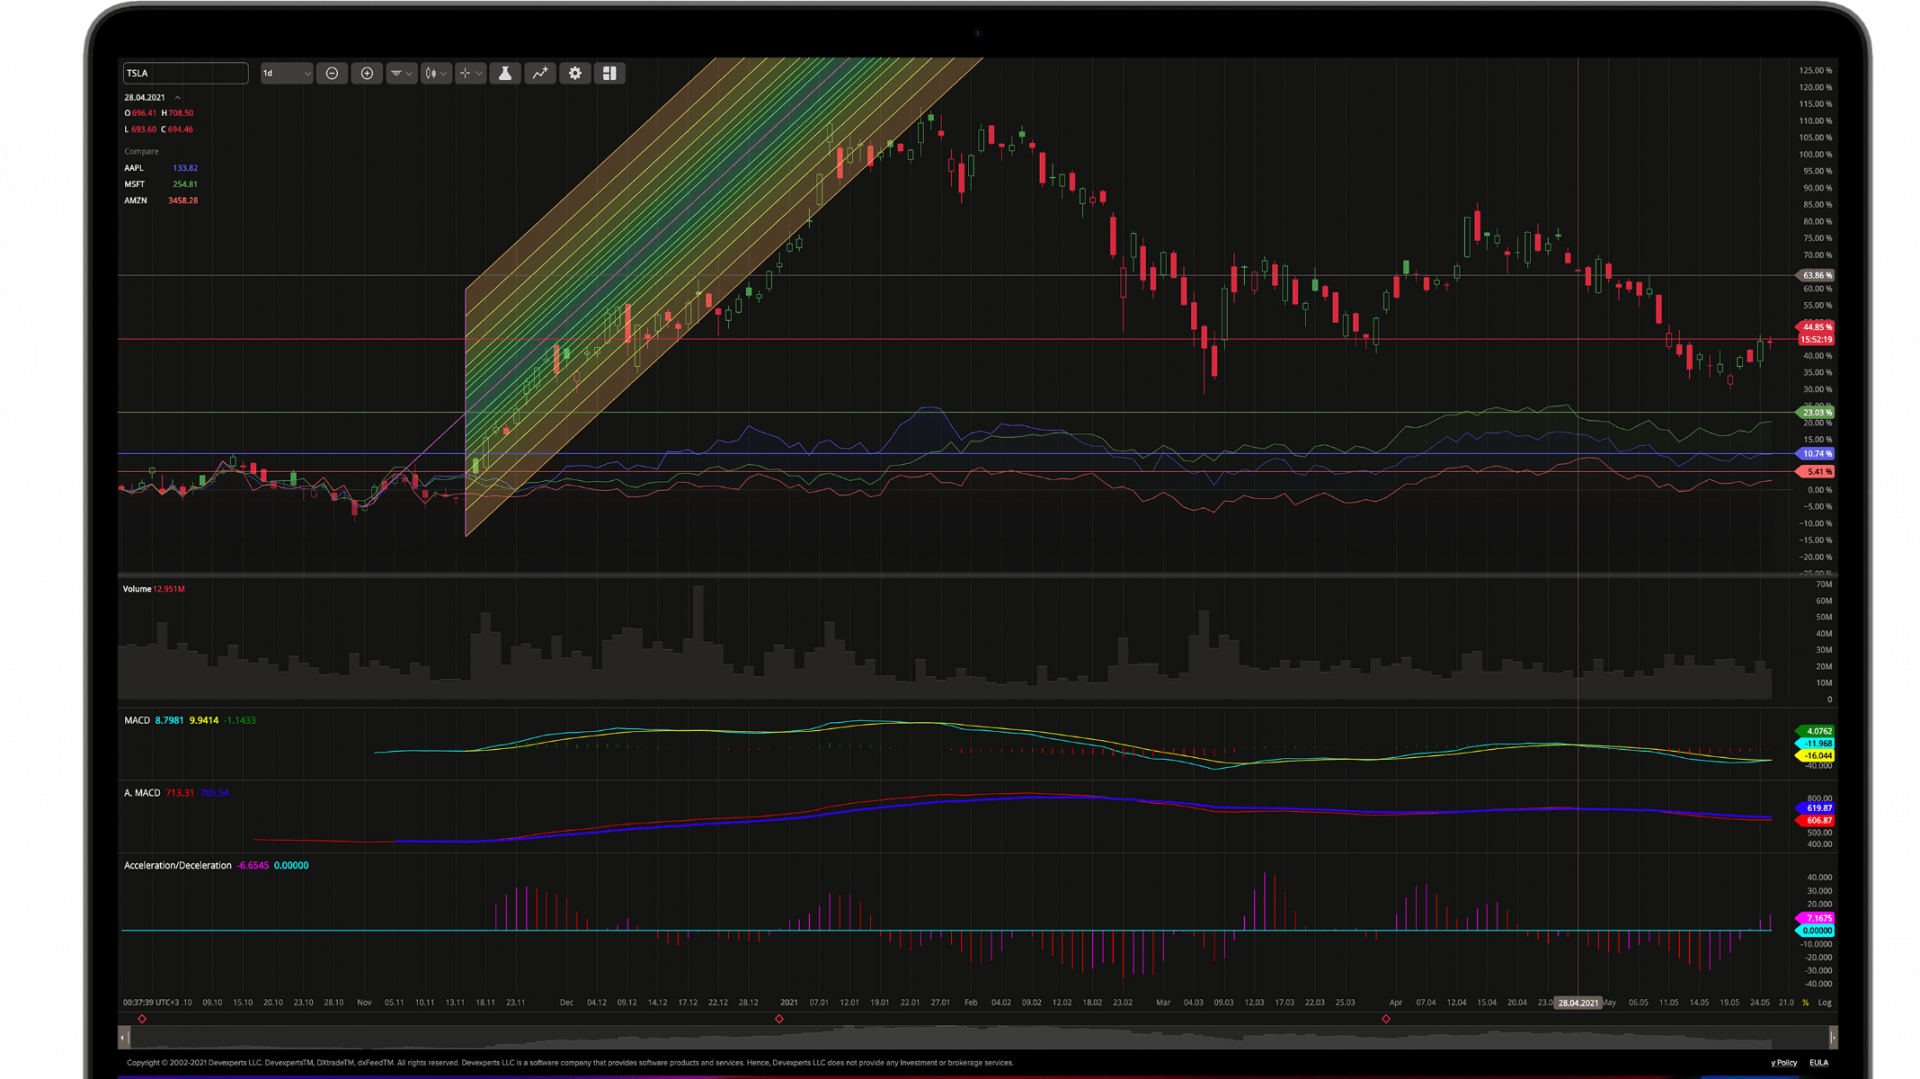Select the zoom out tool
Viewport: 1920px width, 1079px height.
click(332, 73)
